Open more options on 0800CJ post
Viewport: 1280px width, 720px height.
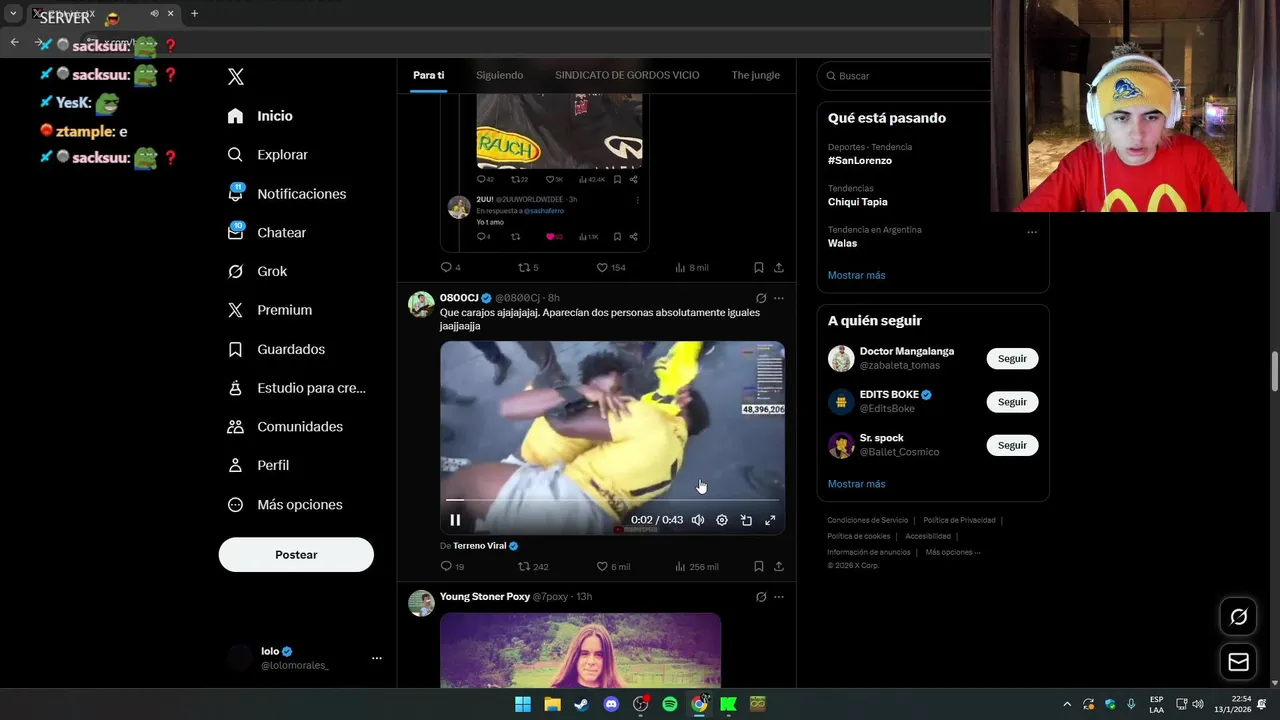[x=779, y=298]
